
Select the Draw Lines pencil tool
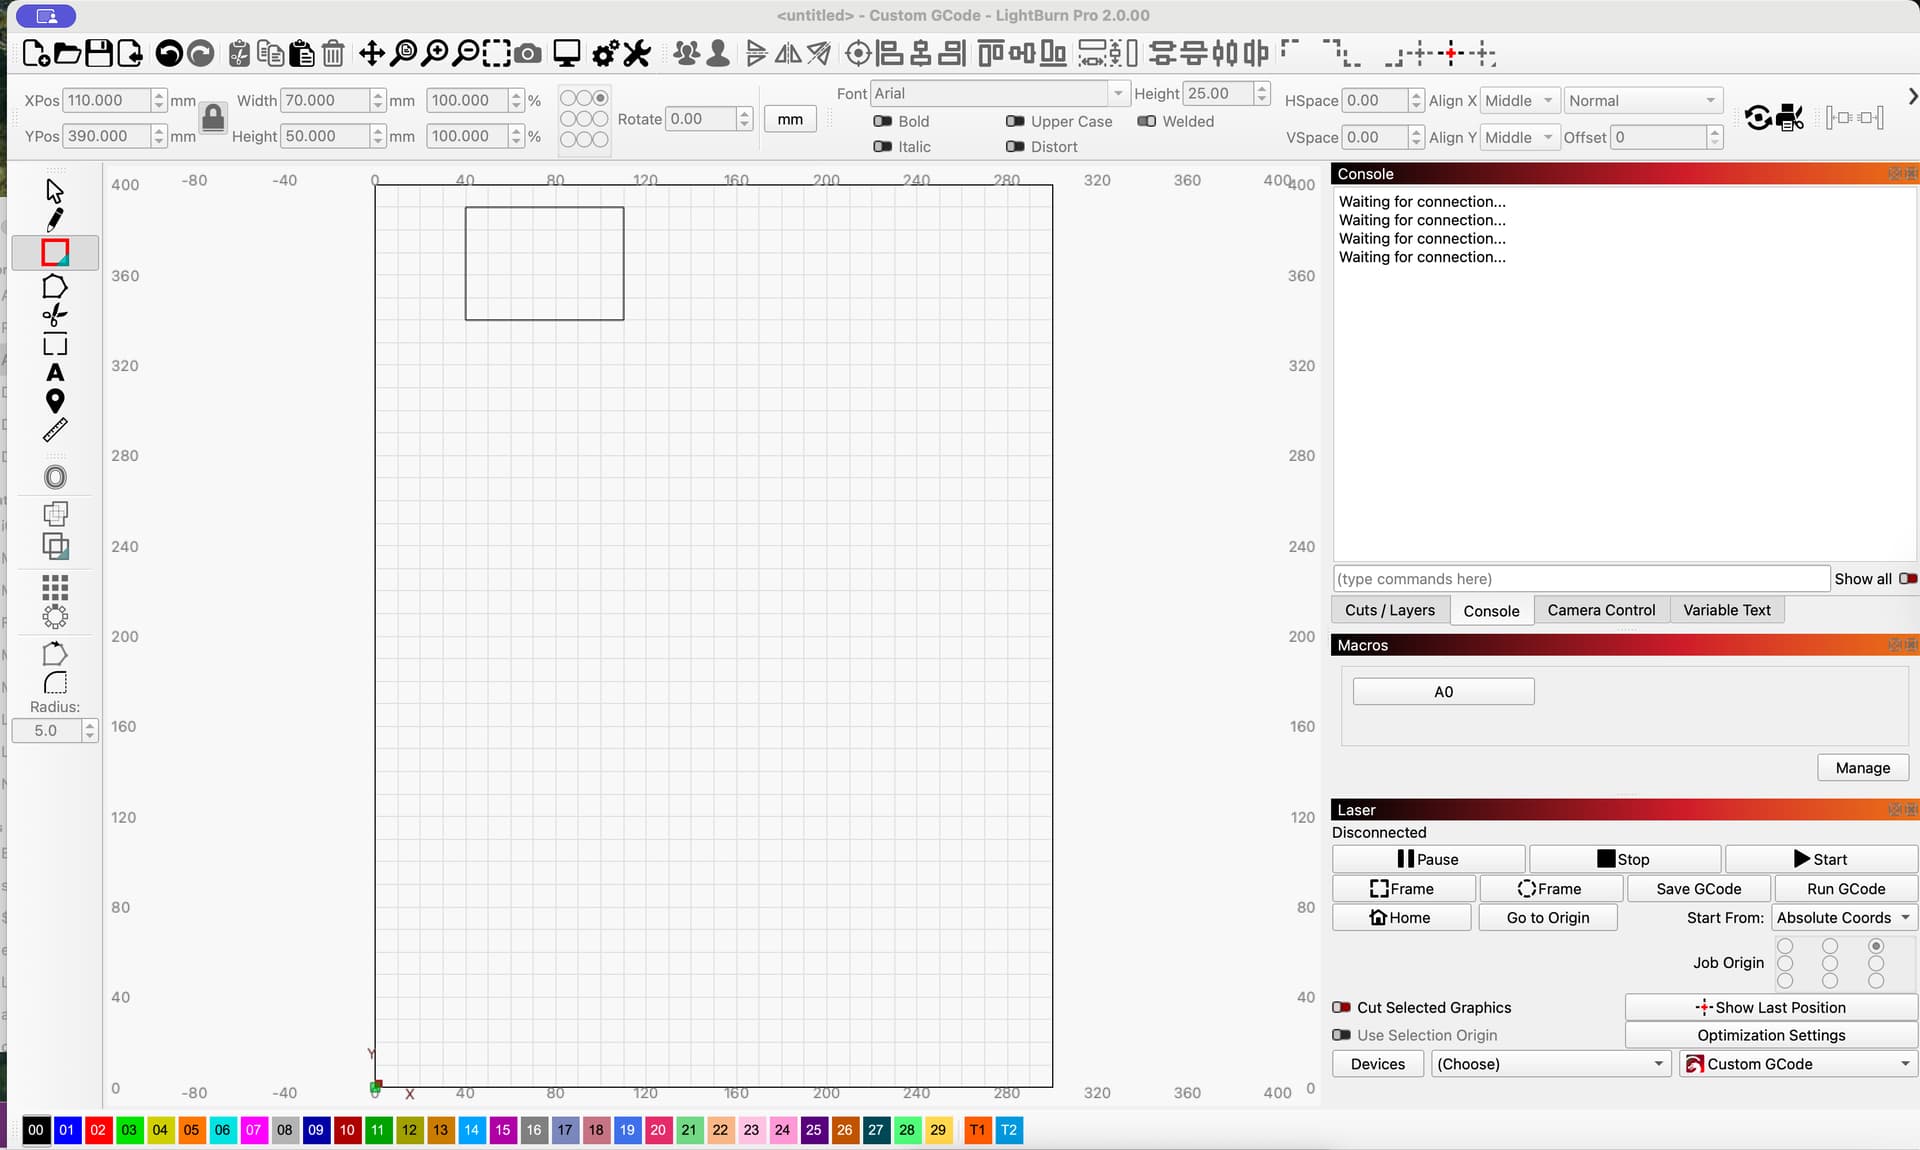click(55, 220)
